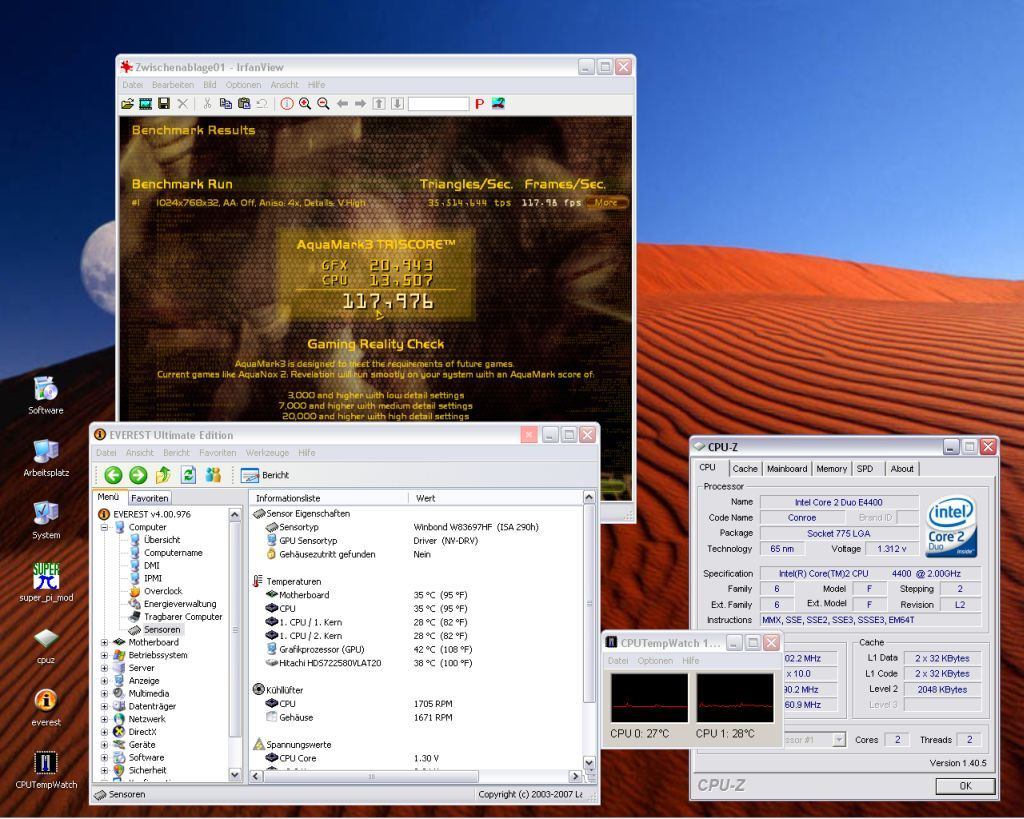Open the Werkzeuge menu in EVEREST

(267, 453)
